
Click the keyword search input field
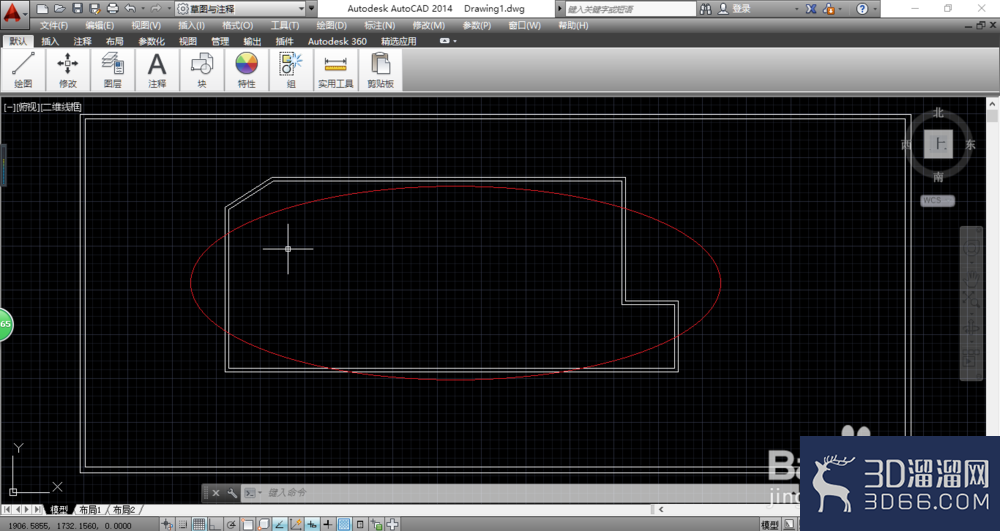pos(631,9)
